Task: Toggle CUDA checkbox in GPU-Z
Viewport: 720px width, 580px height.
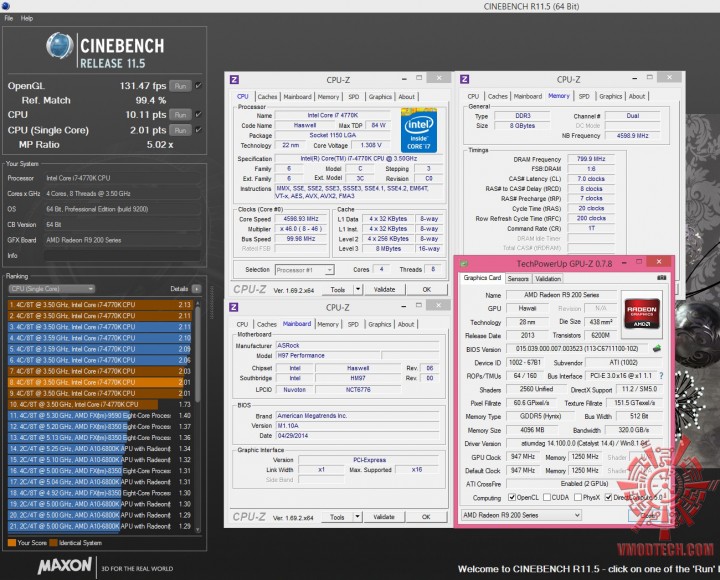Action: pos(547,497)
